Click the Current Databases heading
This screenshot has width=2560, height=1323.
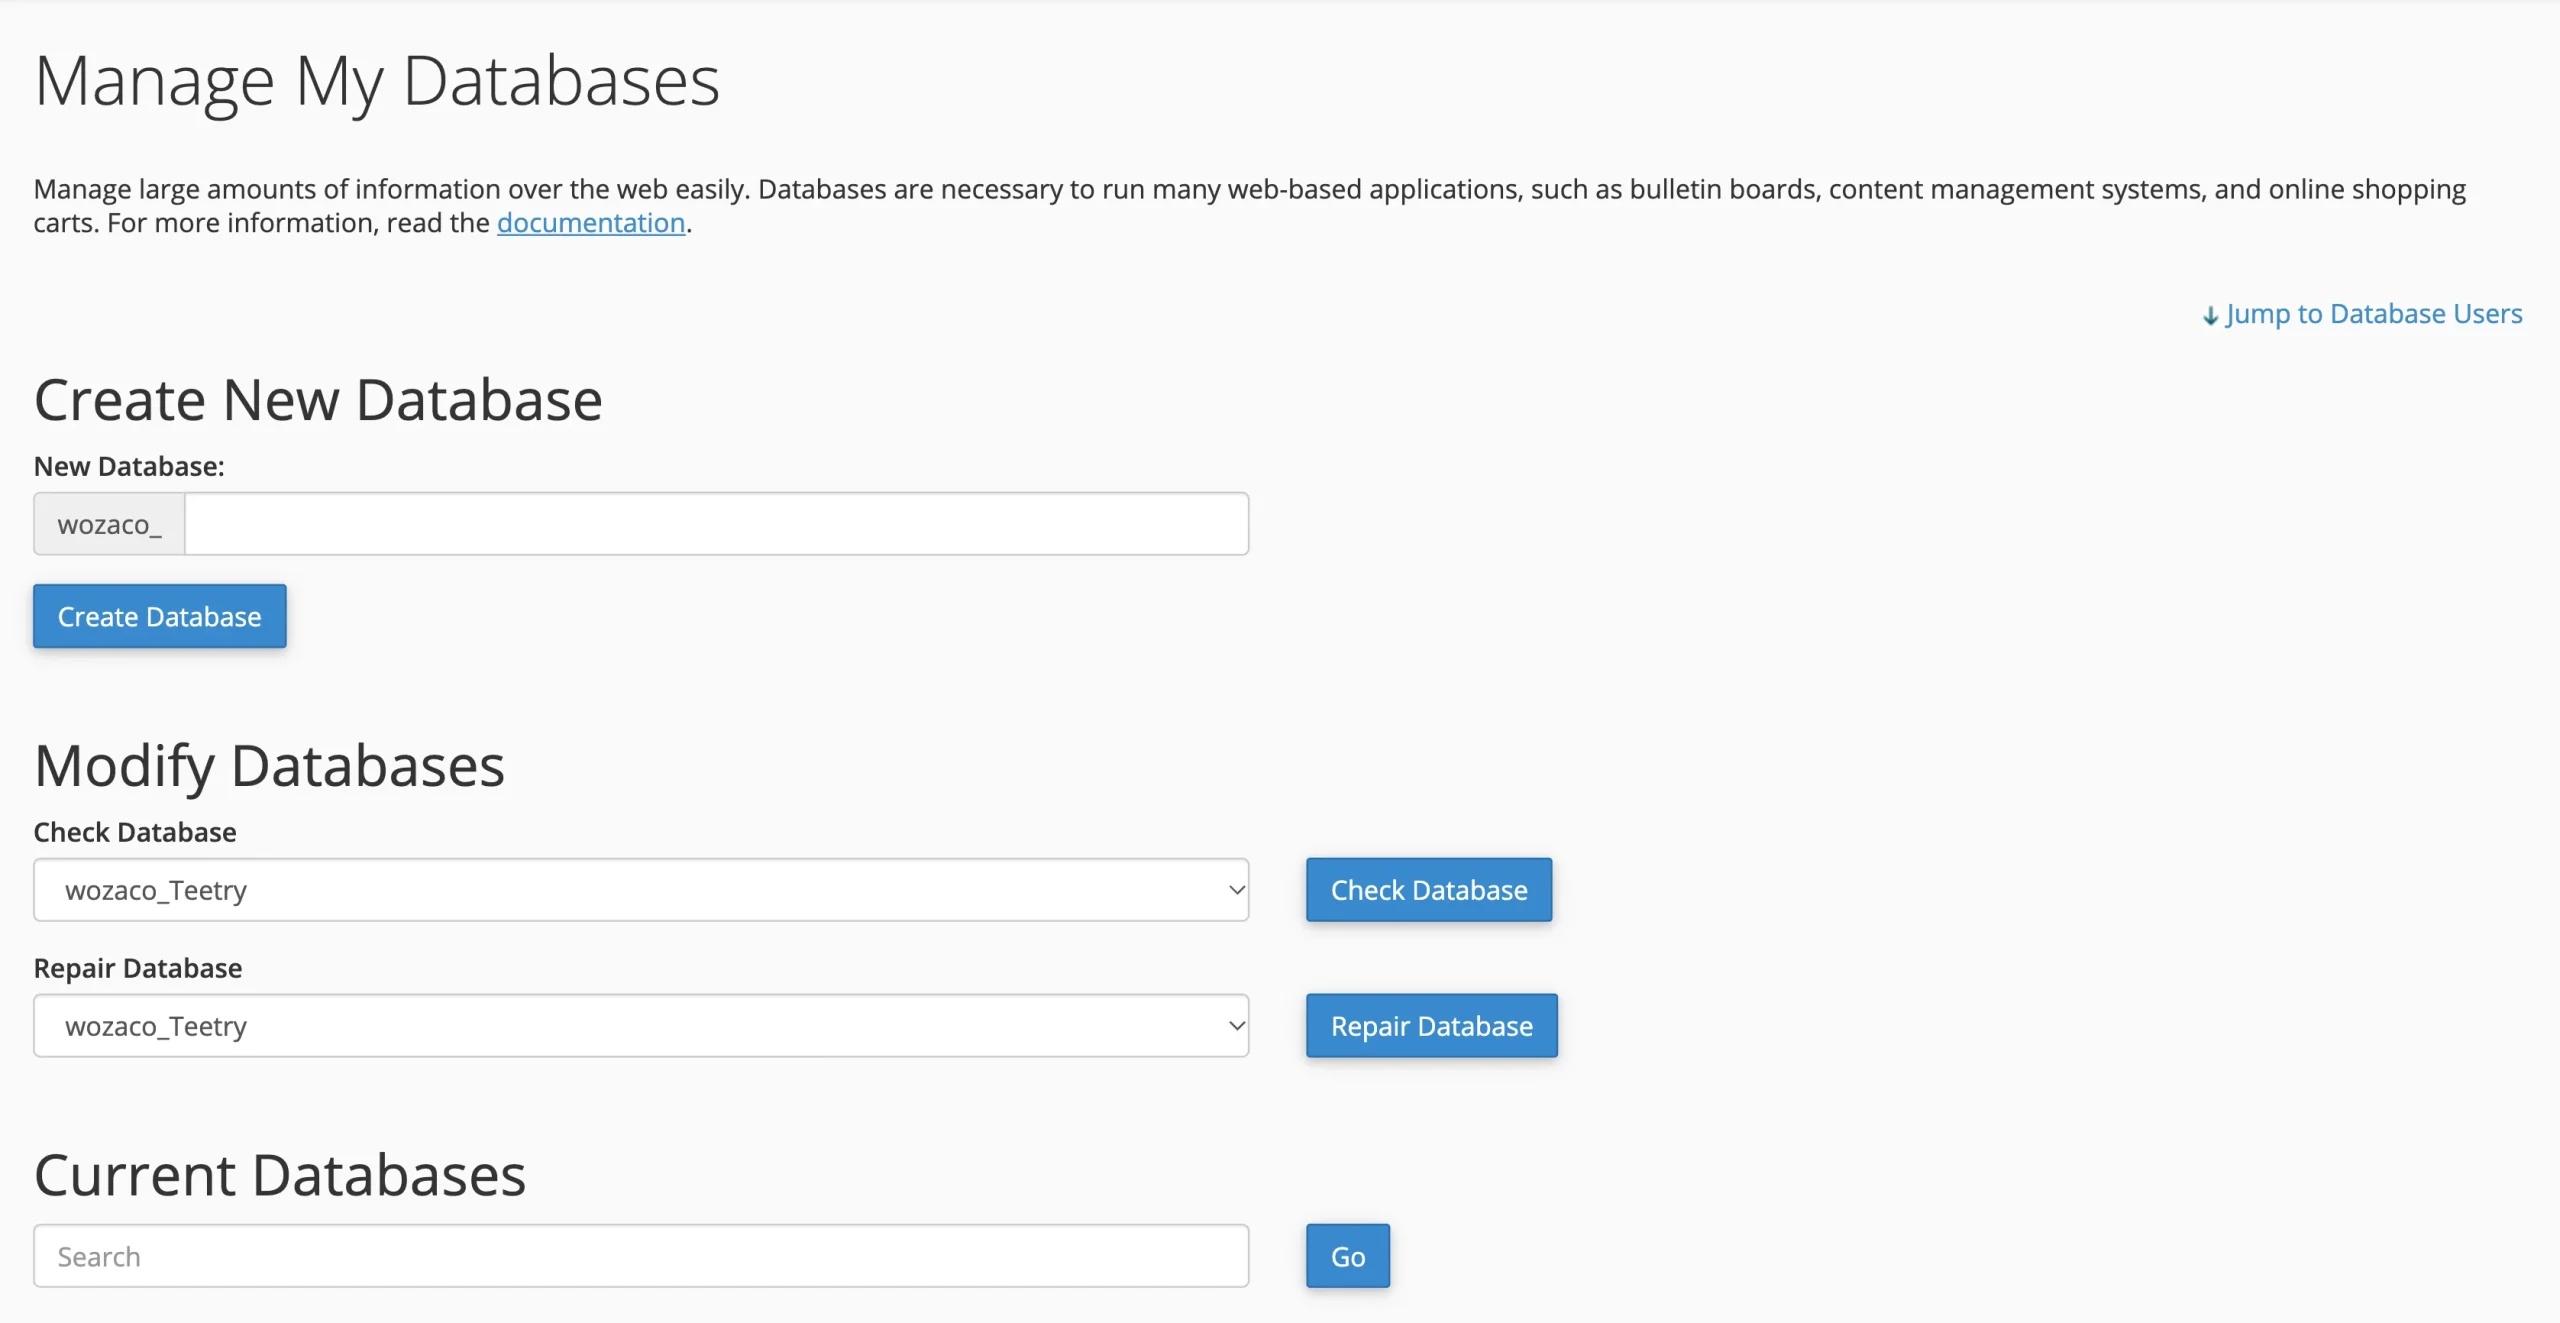point(280,1175)
